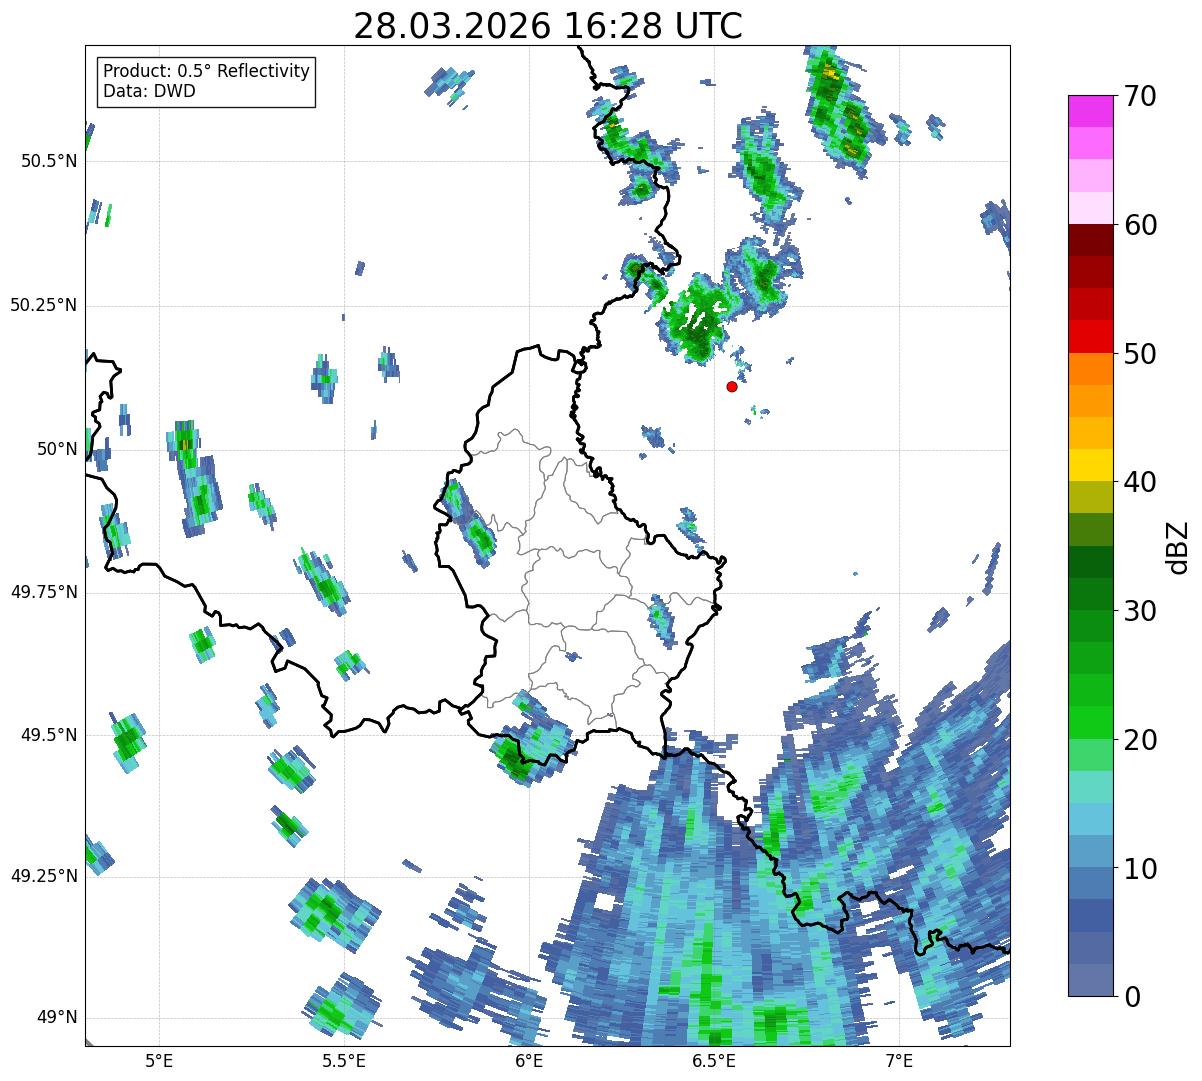Image resolution: width=1202 pixels, height=1081 pixels.
Task: Click the longitude label 6°E
Action: [529, 1060]
